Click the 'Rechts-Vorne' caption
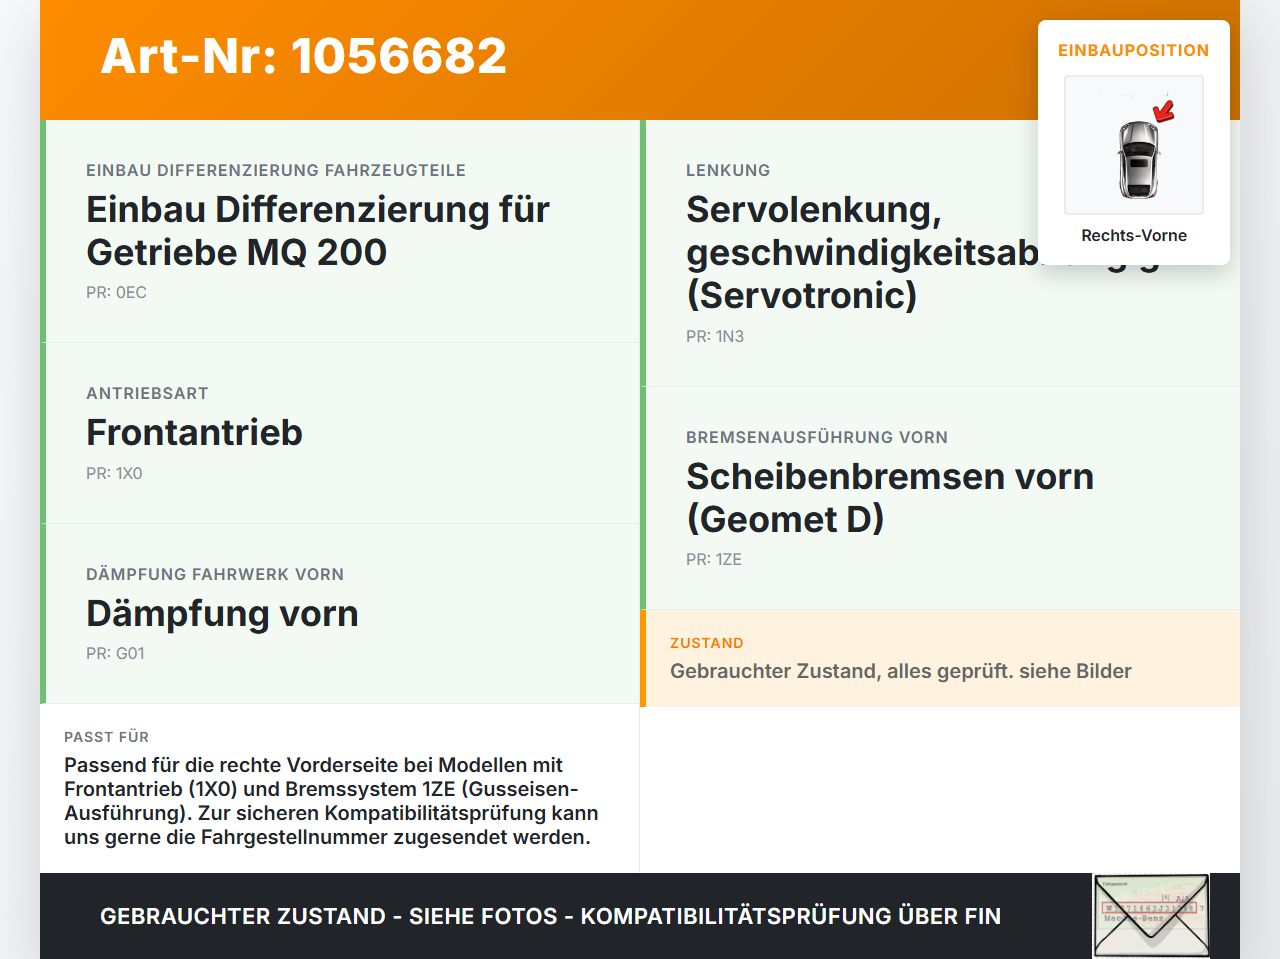This screenshot has width=1280, height=959. tap(1134, 235)
